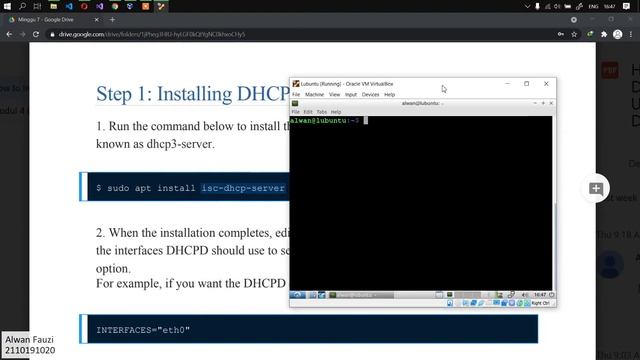Minimize the VirtualBox window

(x=507, y=84)
